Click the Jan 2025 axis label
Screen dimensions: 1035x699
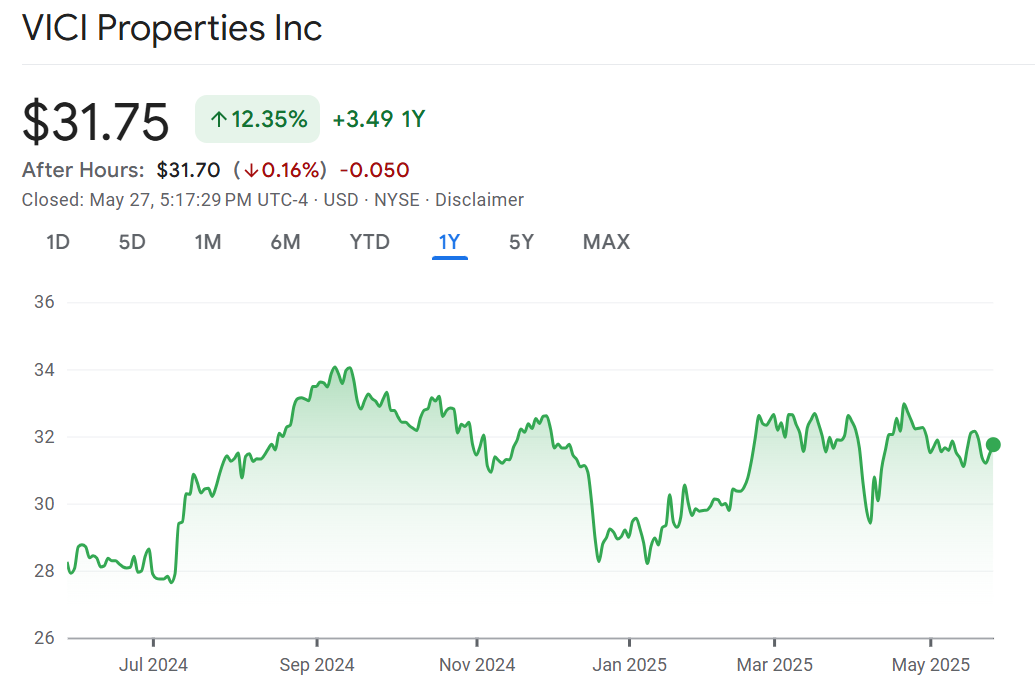629,665
